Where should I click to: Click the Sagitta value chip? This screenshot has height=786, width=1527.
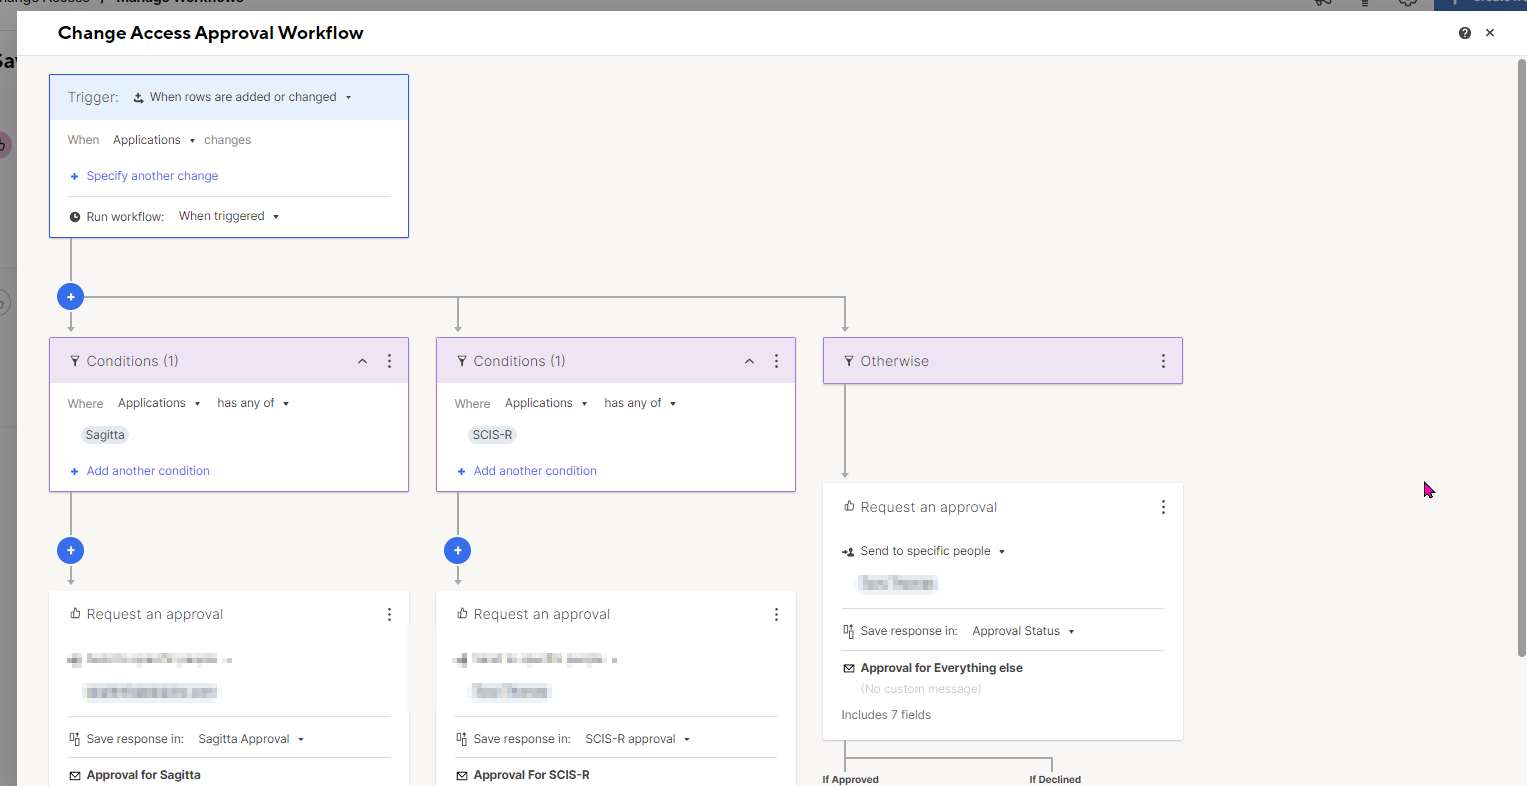click(105, 435)
